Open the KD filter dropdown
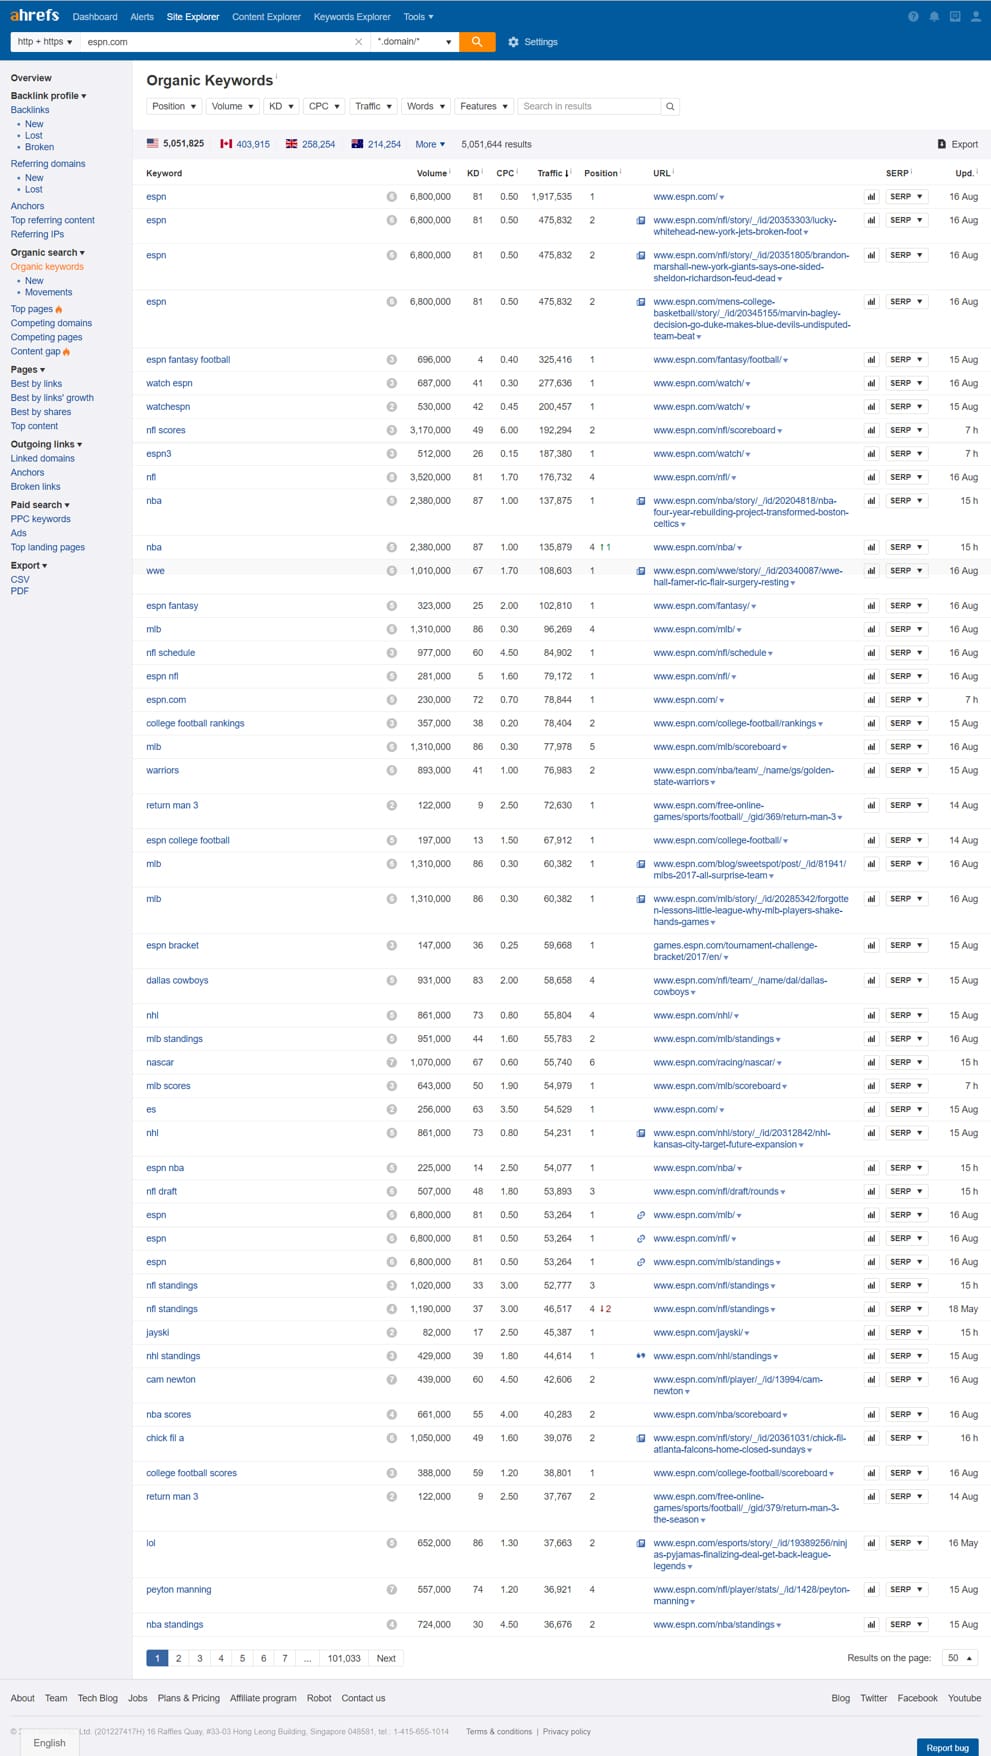 (281, 106)
